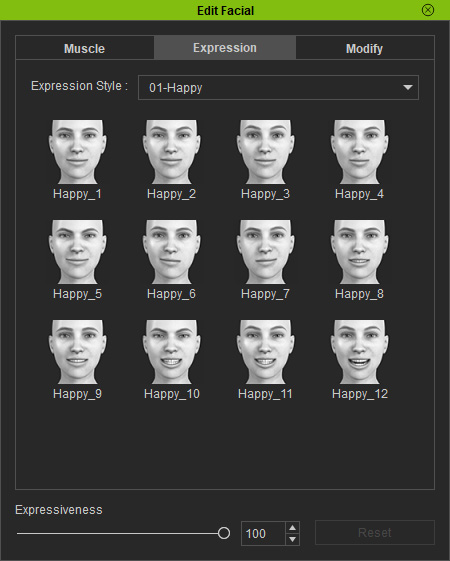This screenshot has width=450, height=561.
Task: Click the Expressiveness slider handle
Action: pyautogui.click(x=224, y=533)
